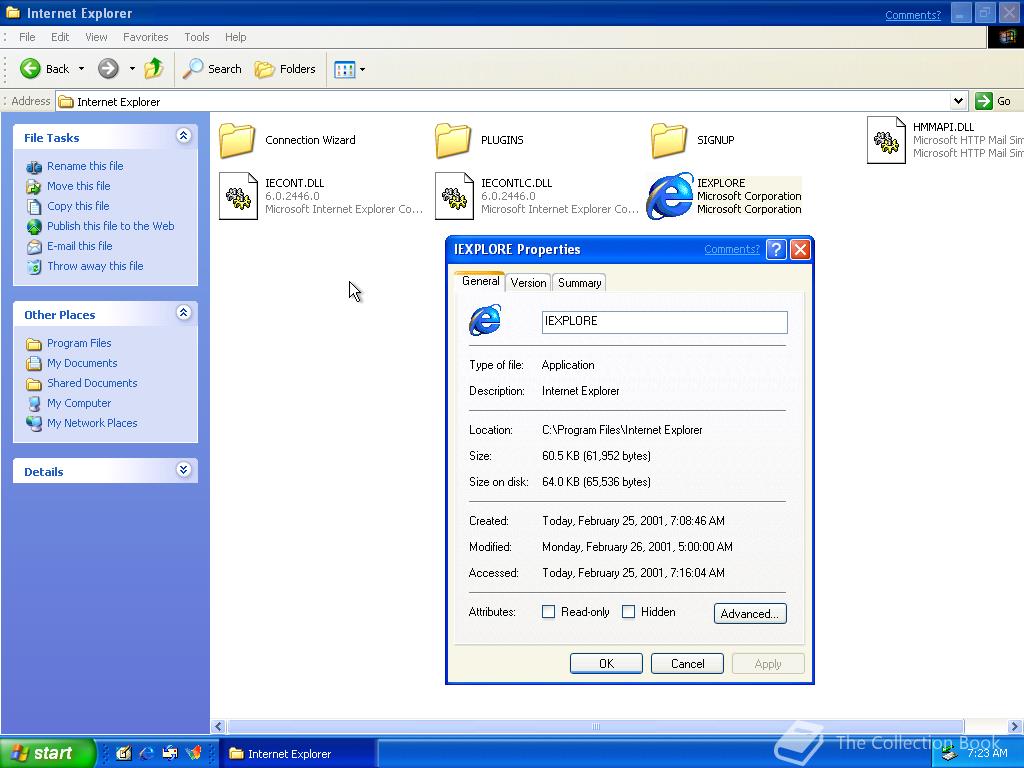The image size is (1024, 768).
Task: Click the horizontal scrollbar thumb
Action: [x=595, y=726]
